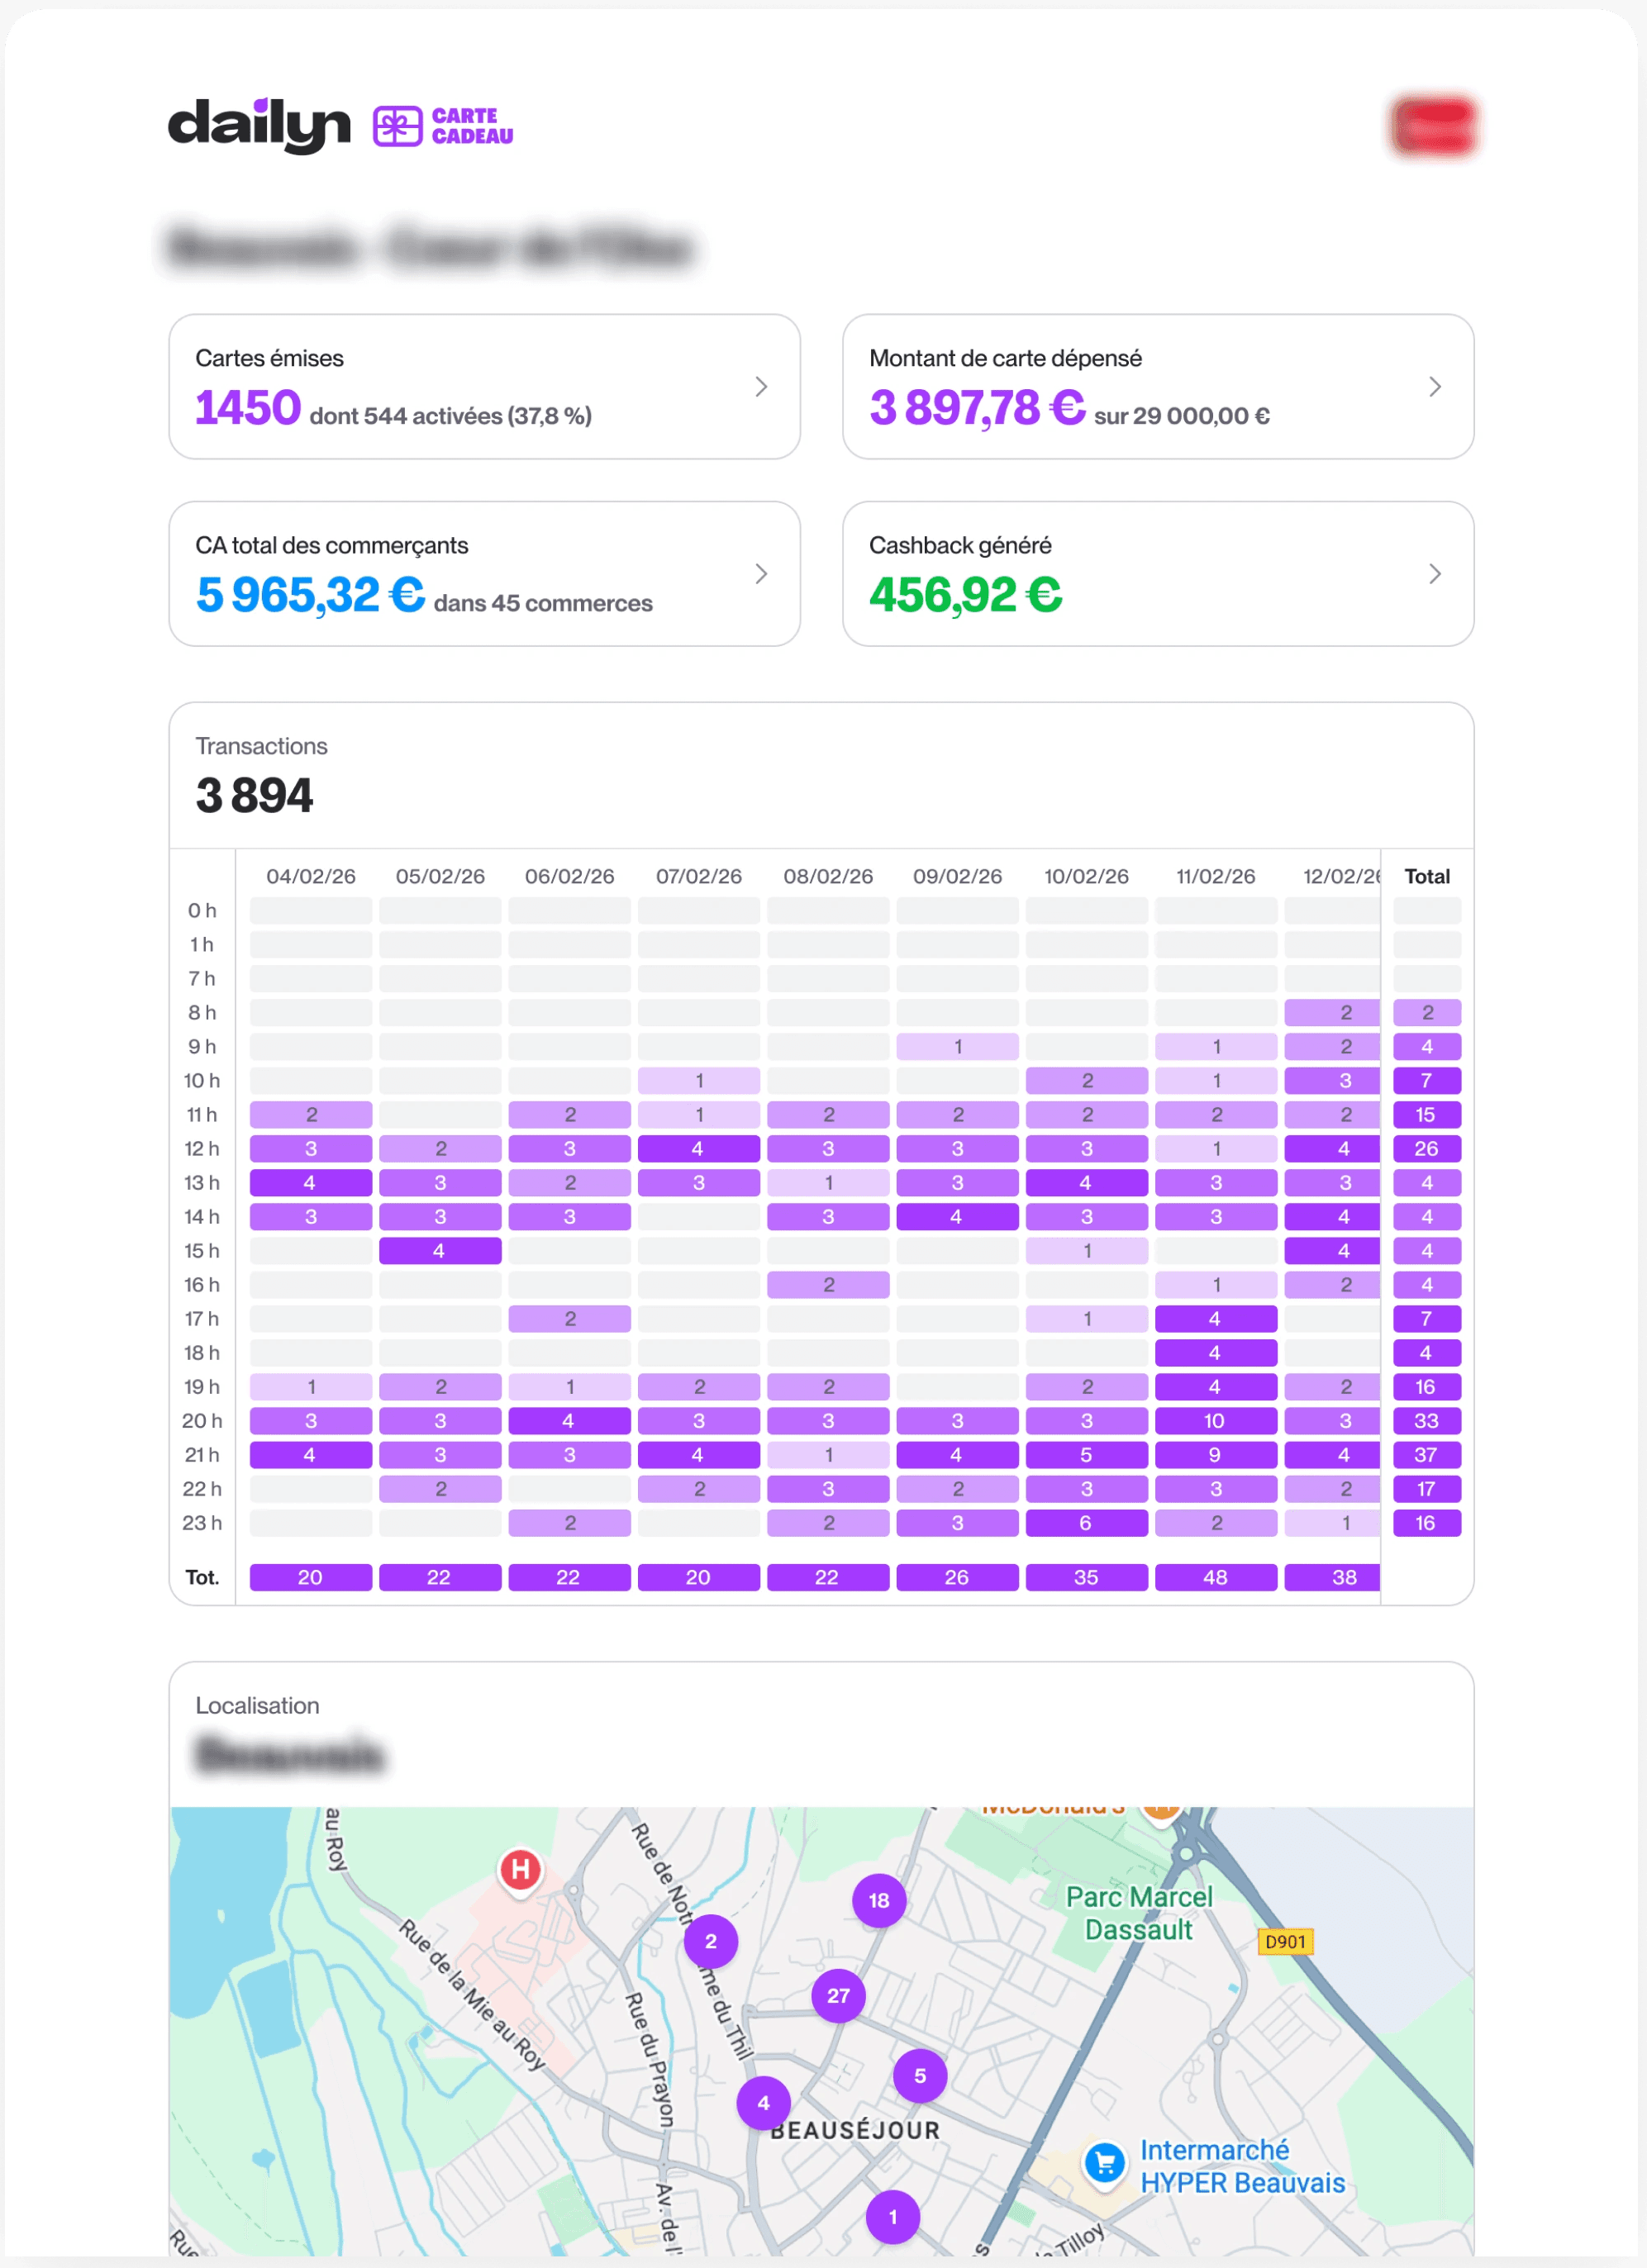Click the dailyn logo
Screen dimensions: 1647x2268
click(259, 126)
